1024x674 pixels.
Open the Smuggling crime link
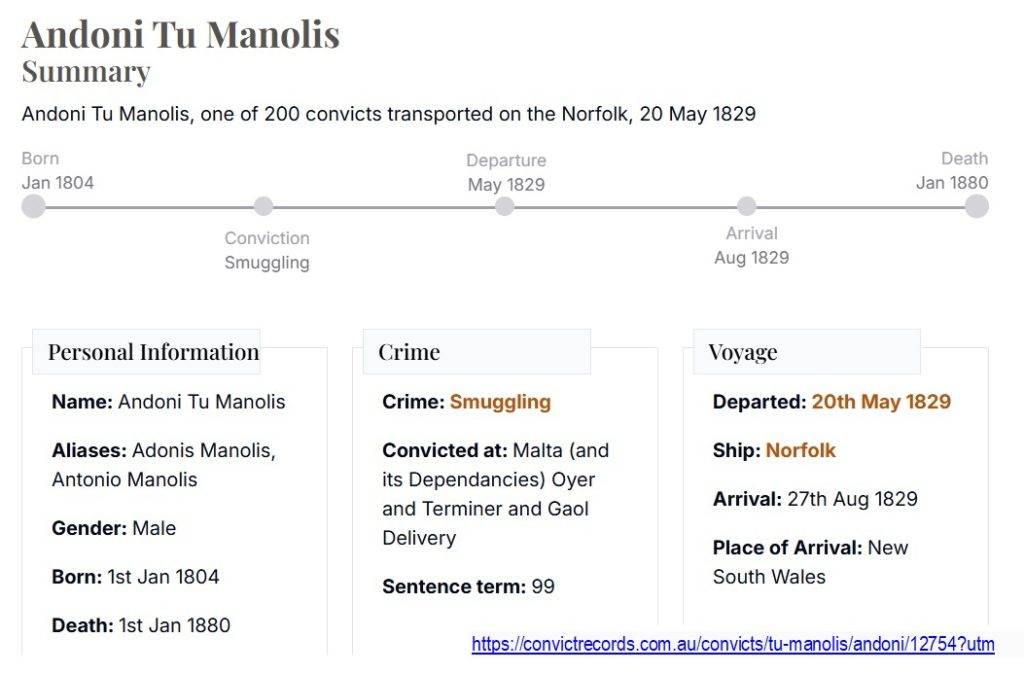pos(500,402)
